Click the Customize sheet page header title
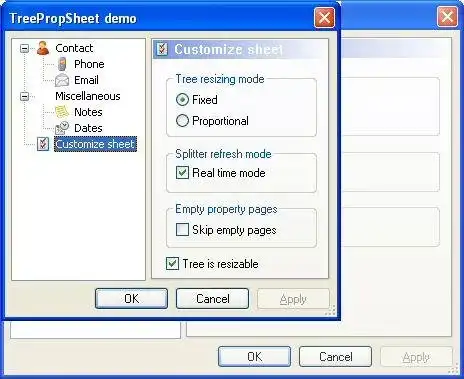Screen dimensions: 464x379 click(229, 49)
